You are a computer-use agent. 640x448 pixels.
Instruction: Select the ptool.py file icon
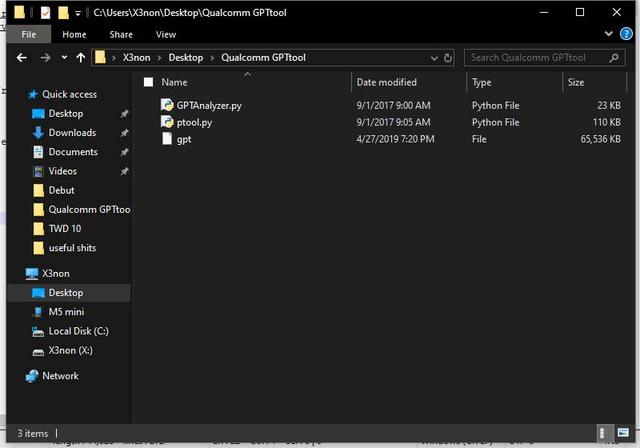pyautogui.click(x=167, y=122)
